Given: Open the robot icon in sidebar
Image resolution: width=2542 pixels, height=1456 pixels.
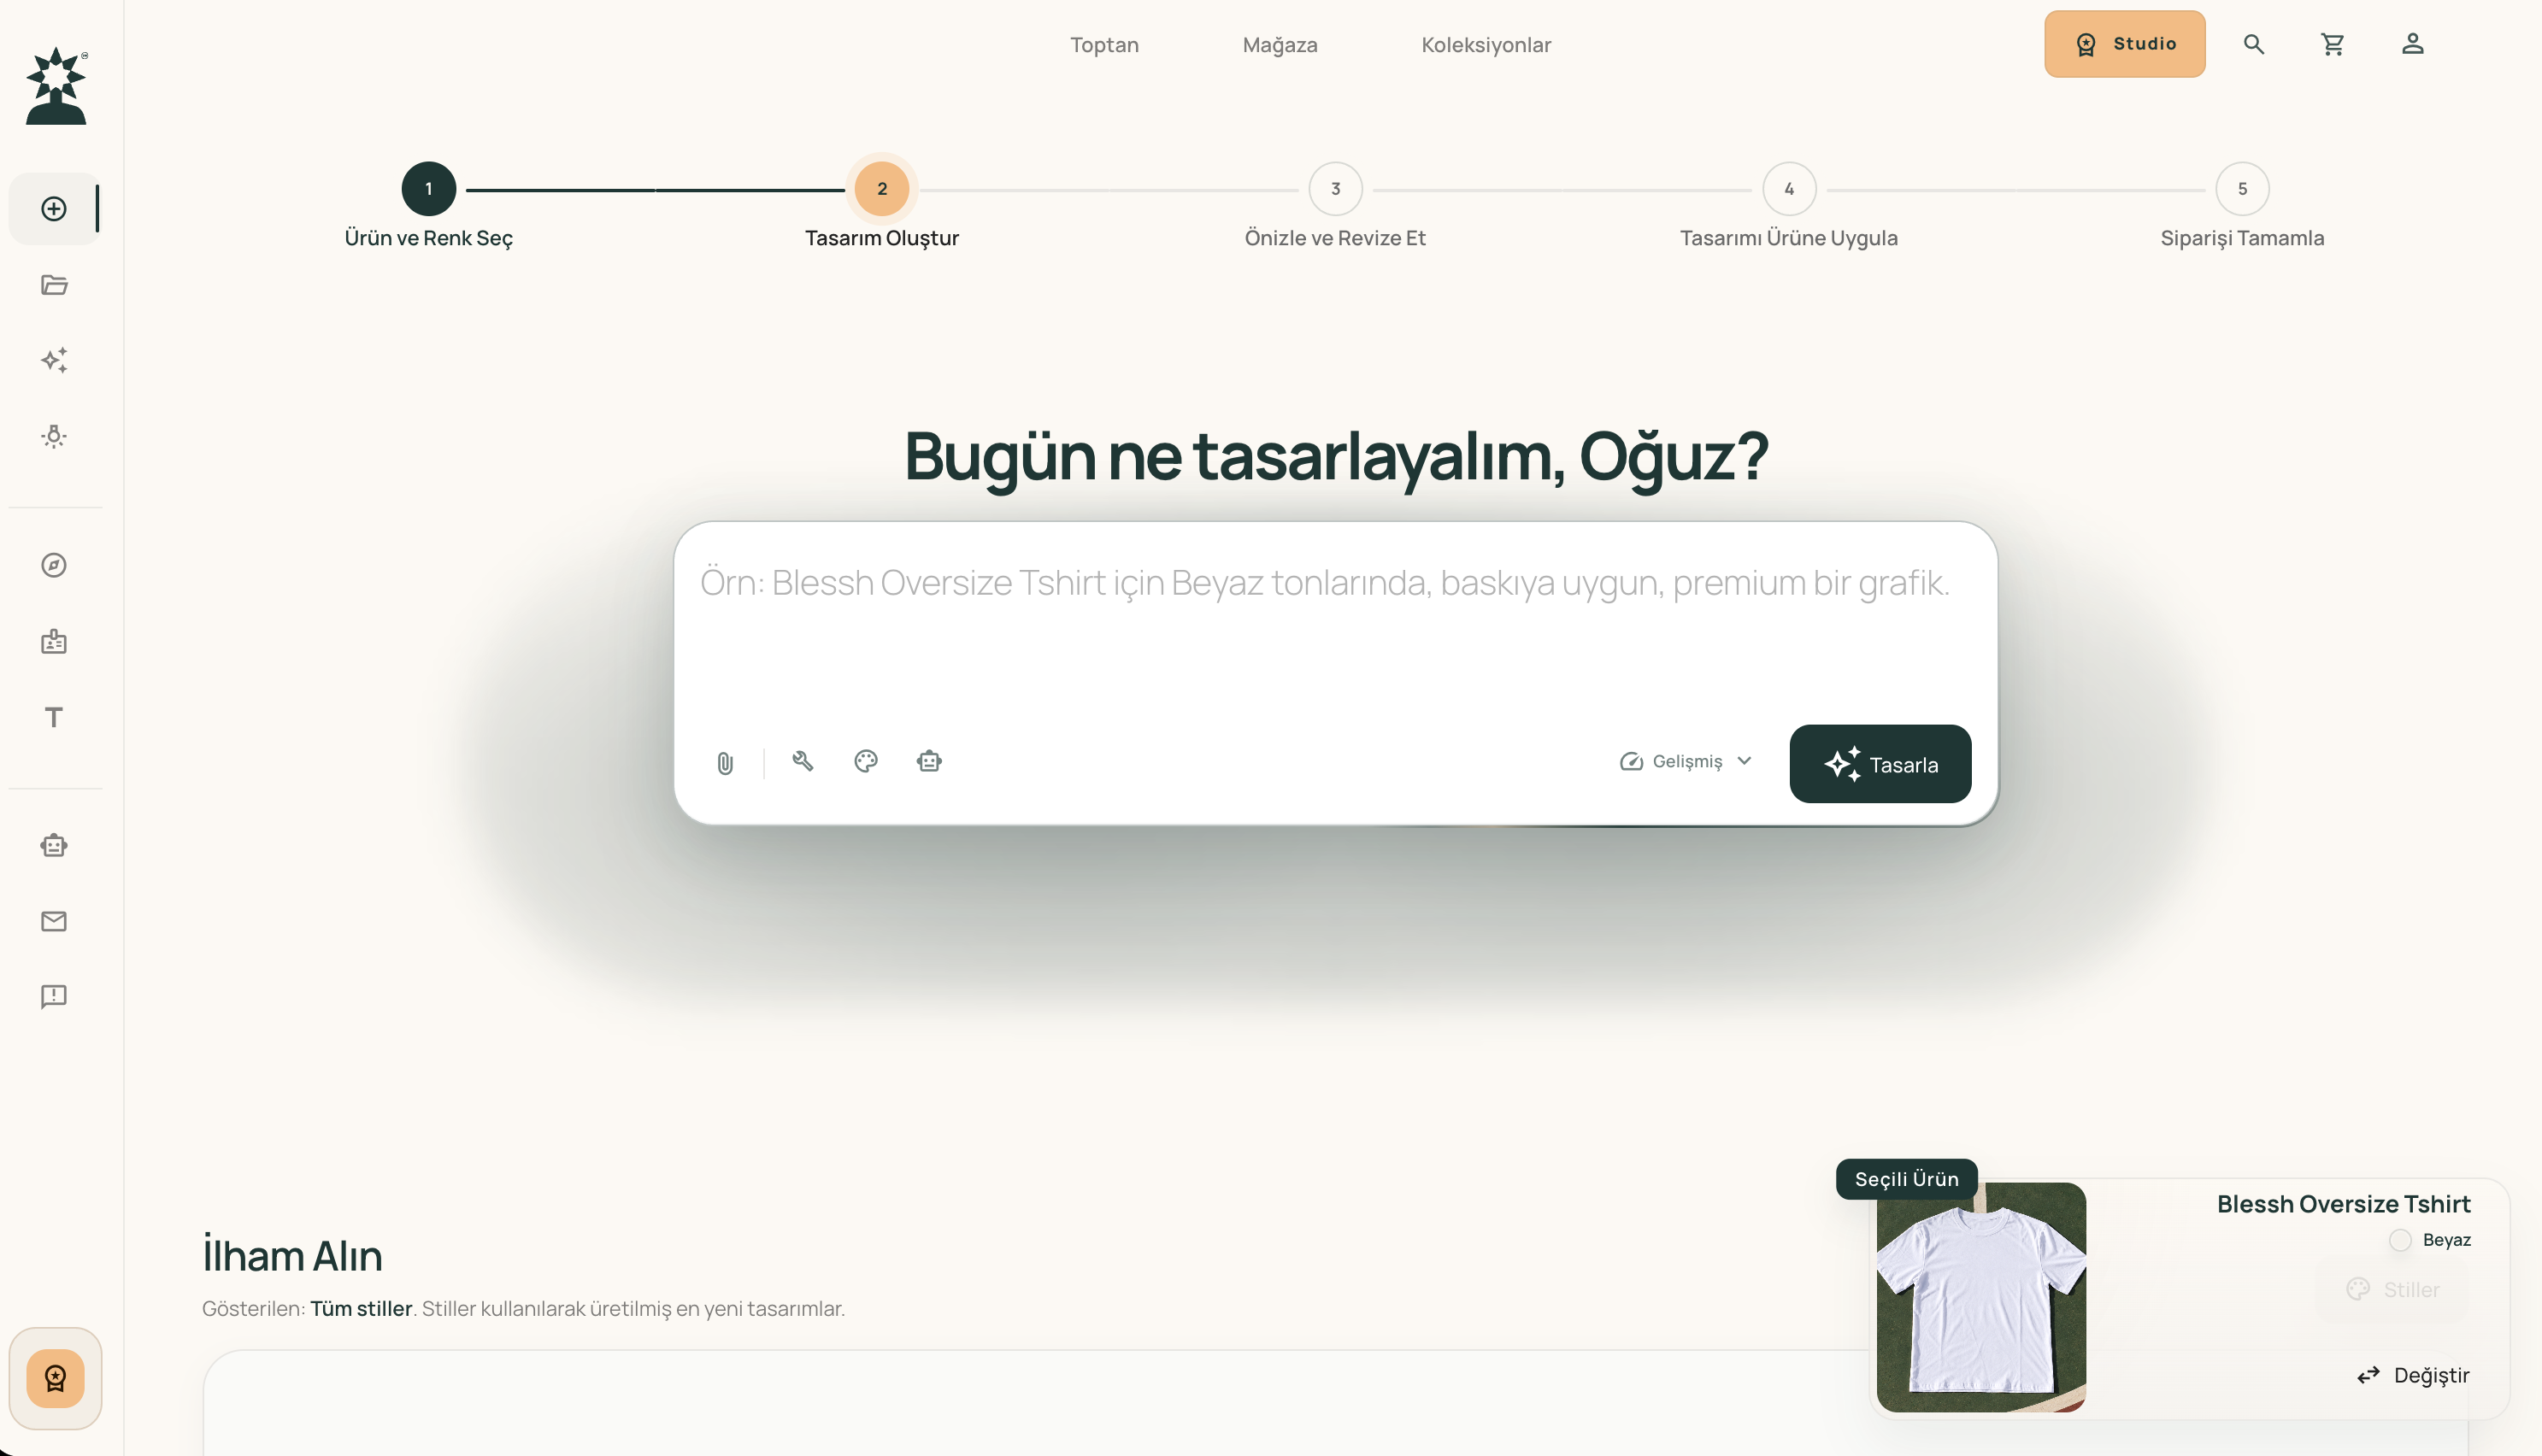Looking at the screenshot, I should click(54, 845).
